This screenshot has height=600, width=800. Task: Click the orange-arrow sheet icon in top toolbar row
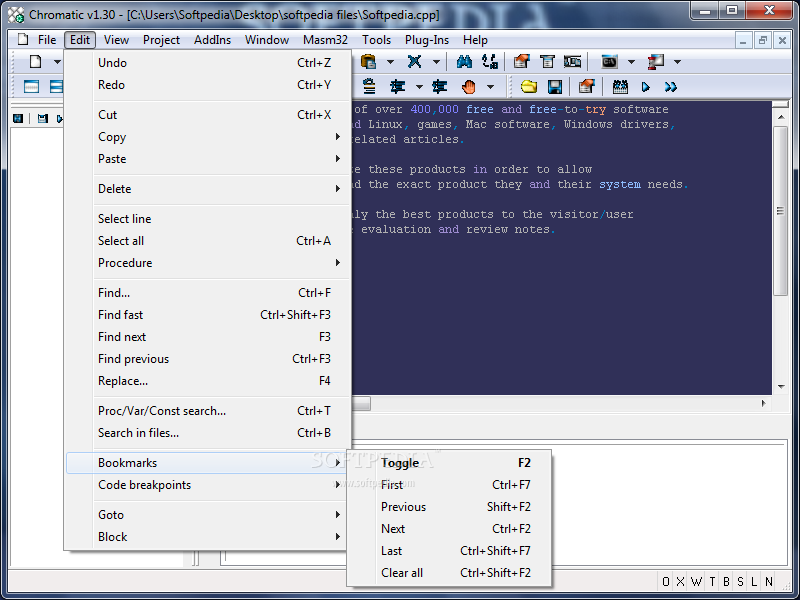(521, 62)
